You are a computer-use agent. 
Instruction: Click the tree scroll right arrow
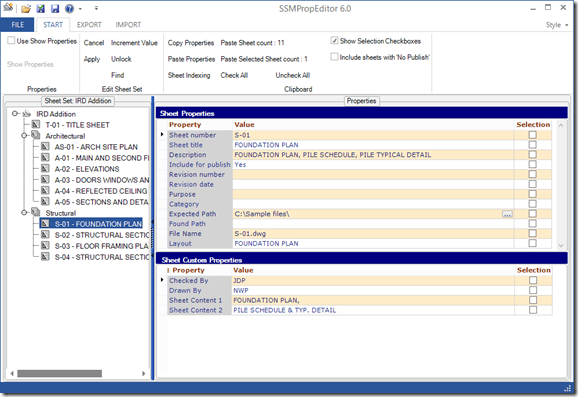144,373
